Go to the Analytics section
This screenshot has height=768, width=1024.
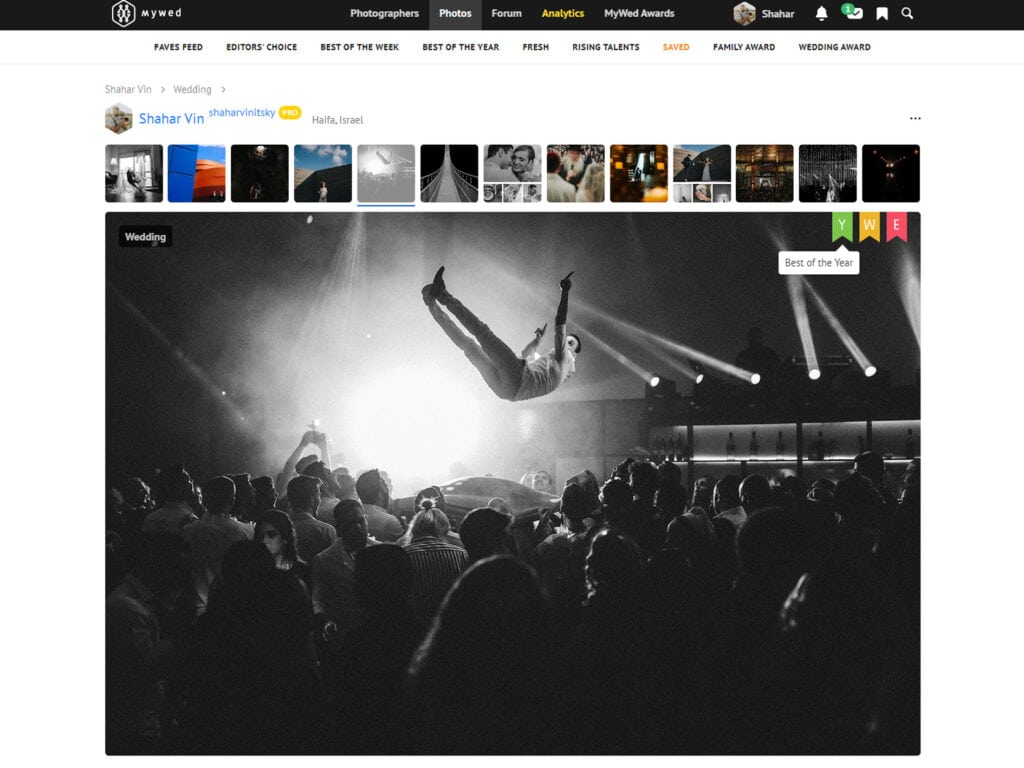point(562,14)
